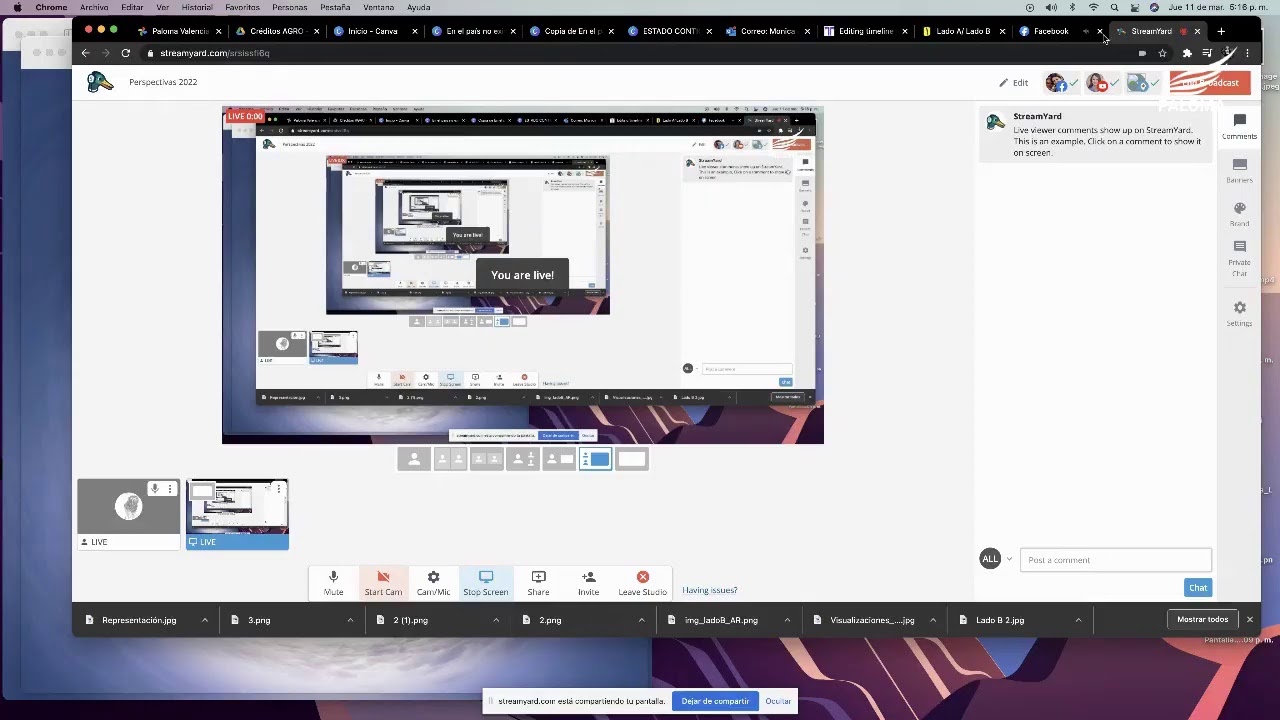Leave the studio with Leave Studio
The height and width of the screenshot is (720, 1280).
coord(642,583)
